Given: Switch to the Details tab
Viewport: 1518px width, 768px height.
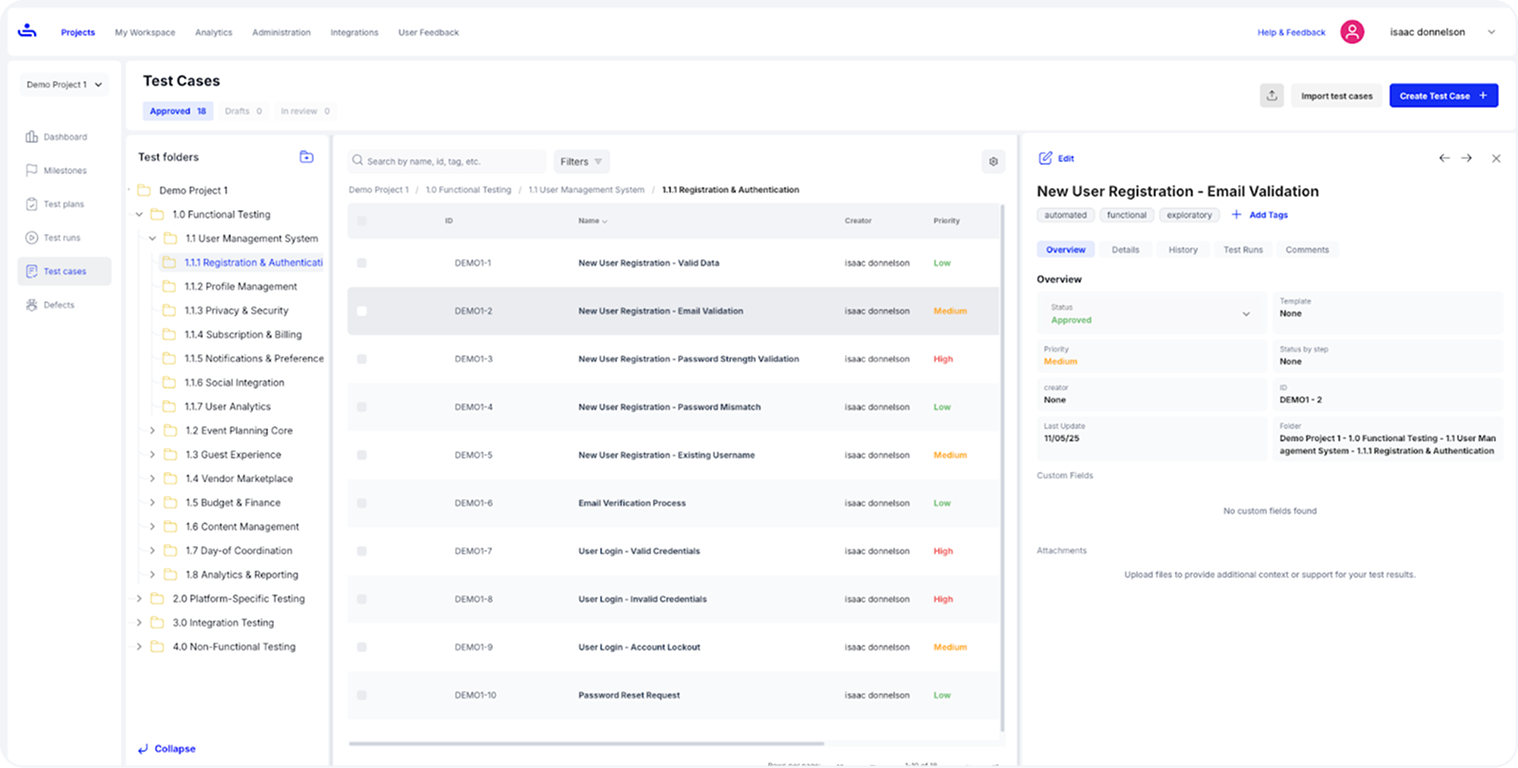Looking at the screenshot, I should coord(1125,250).
